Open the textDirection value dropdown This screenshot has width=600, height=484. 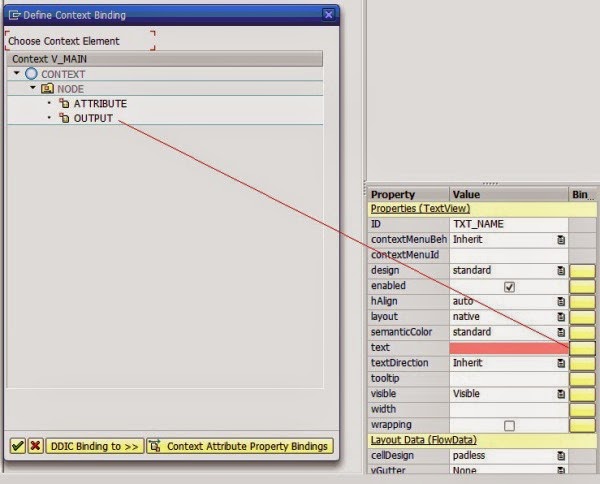pyautogui.click(x=561, y=363)
